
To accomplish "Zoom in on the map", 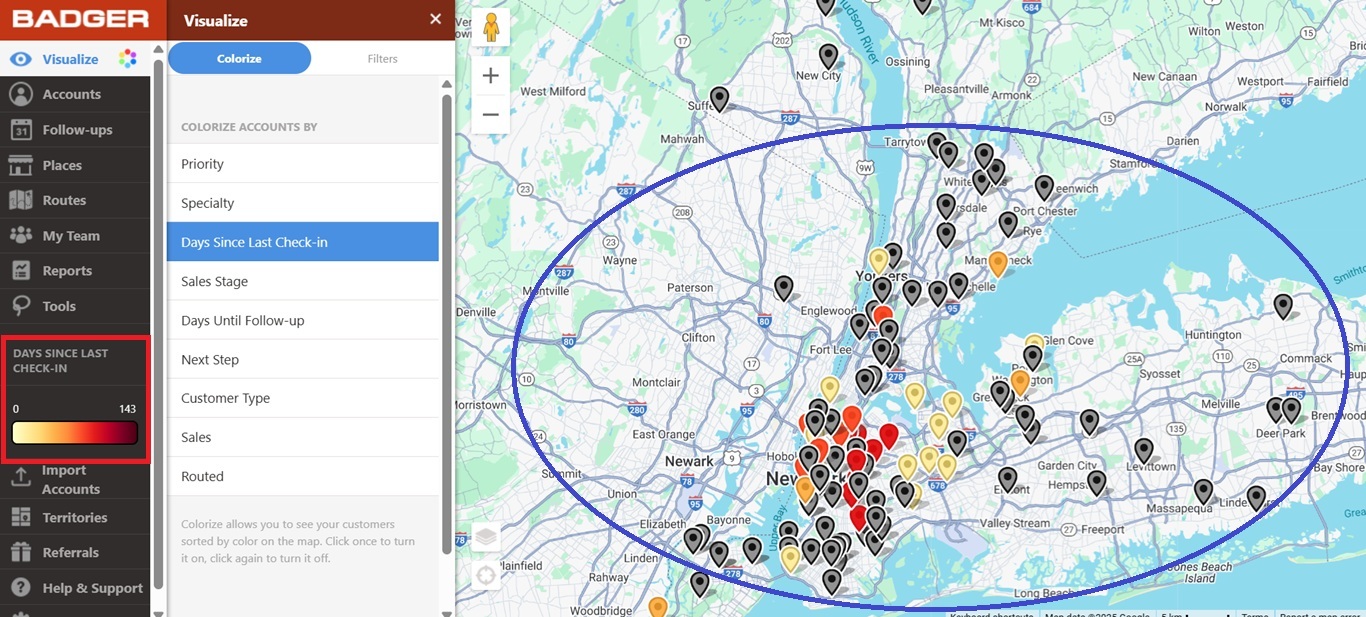I will tap(491, 76).
